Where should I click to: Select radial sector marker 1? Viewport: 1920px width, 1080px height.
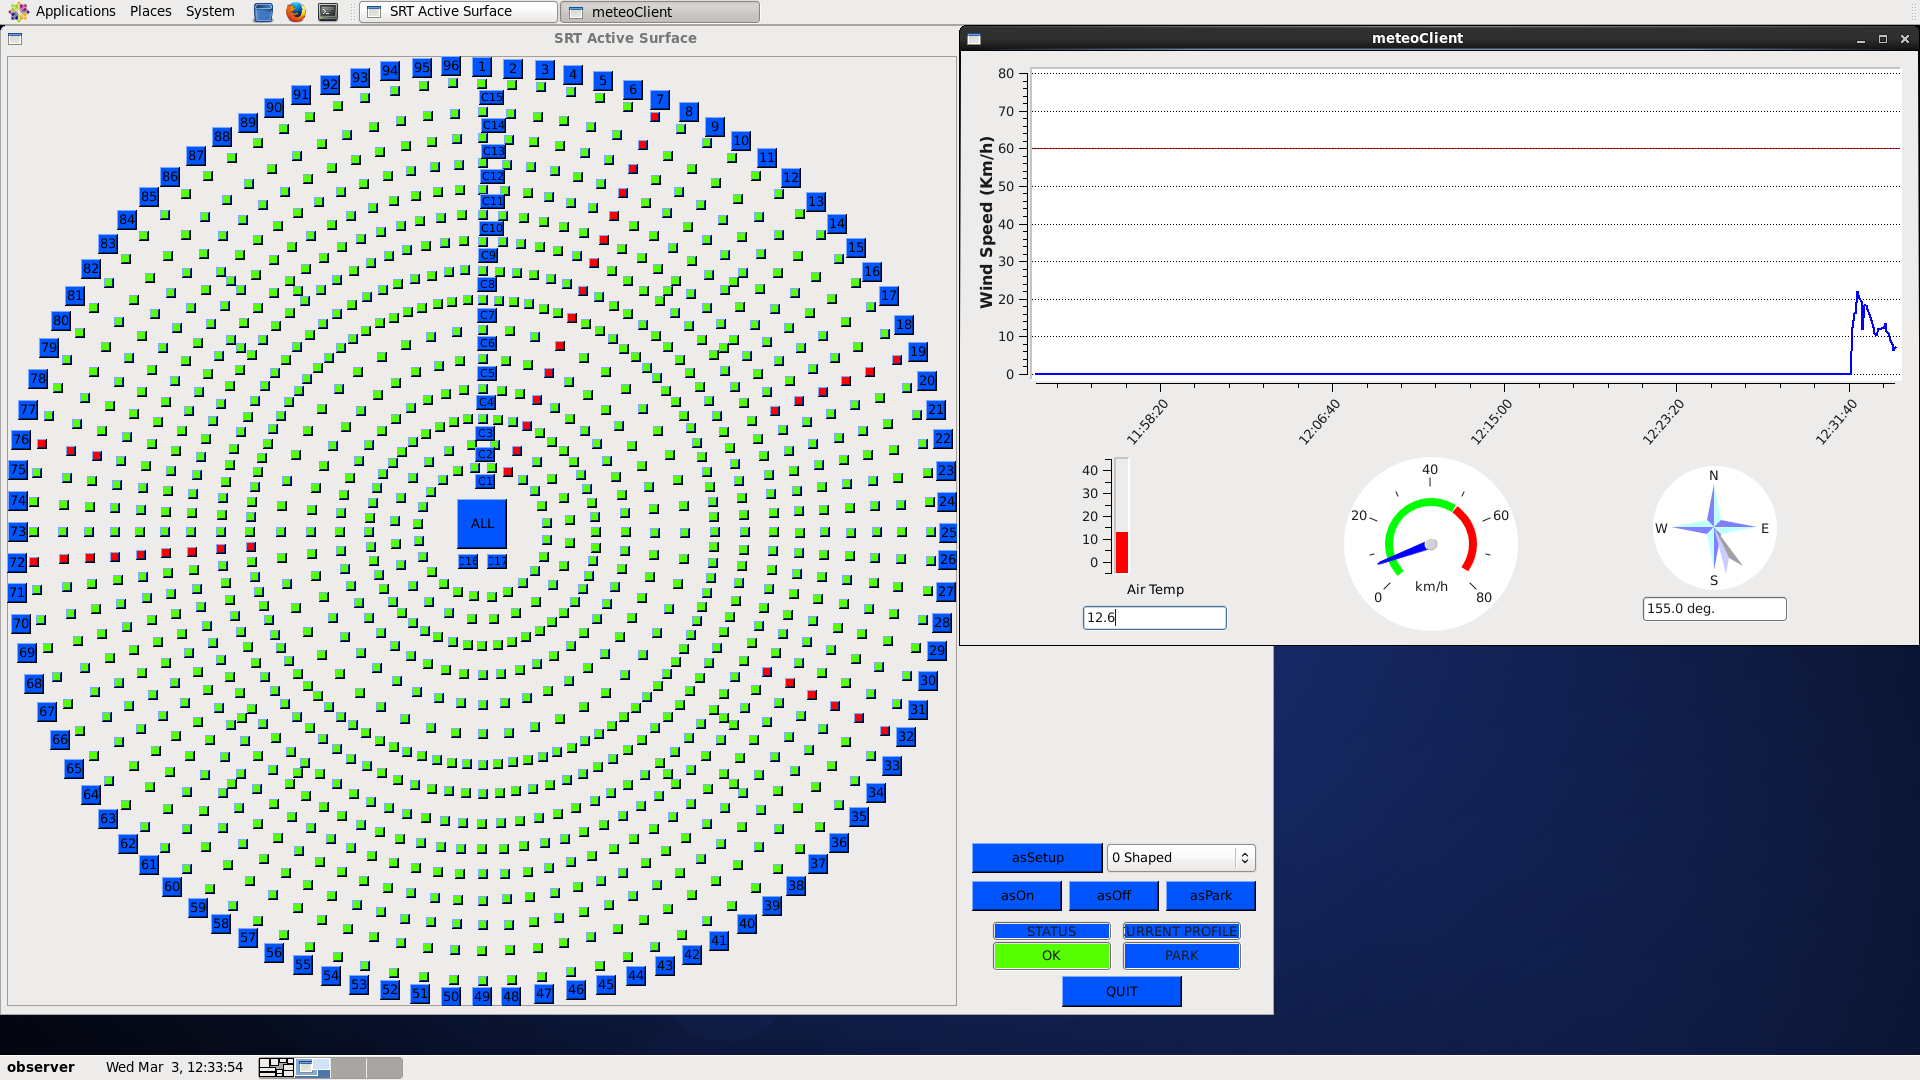click(482, 67)
